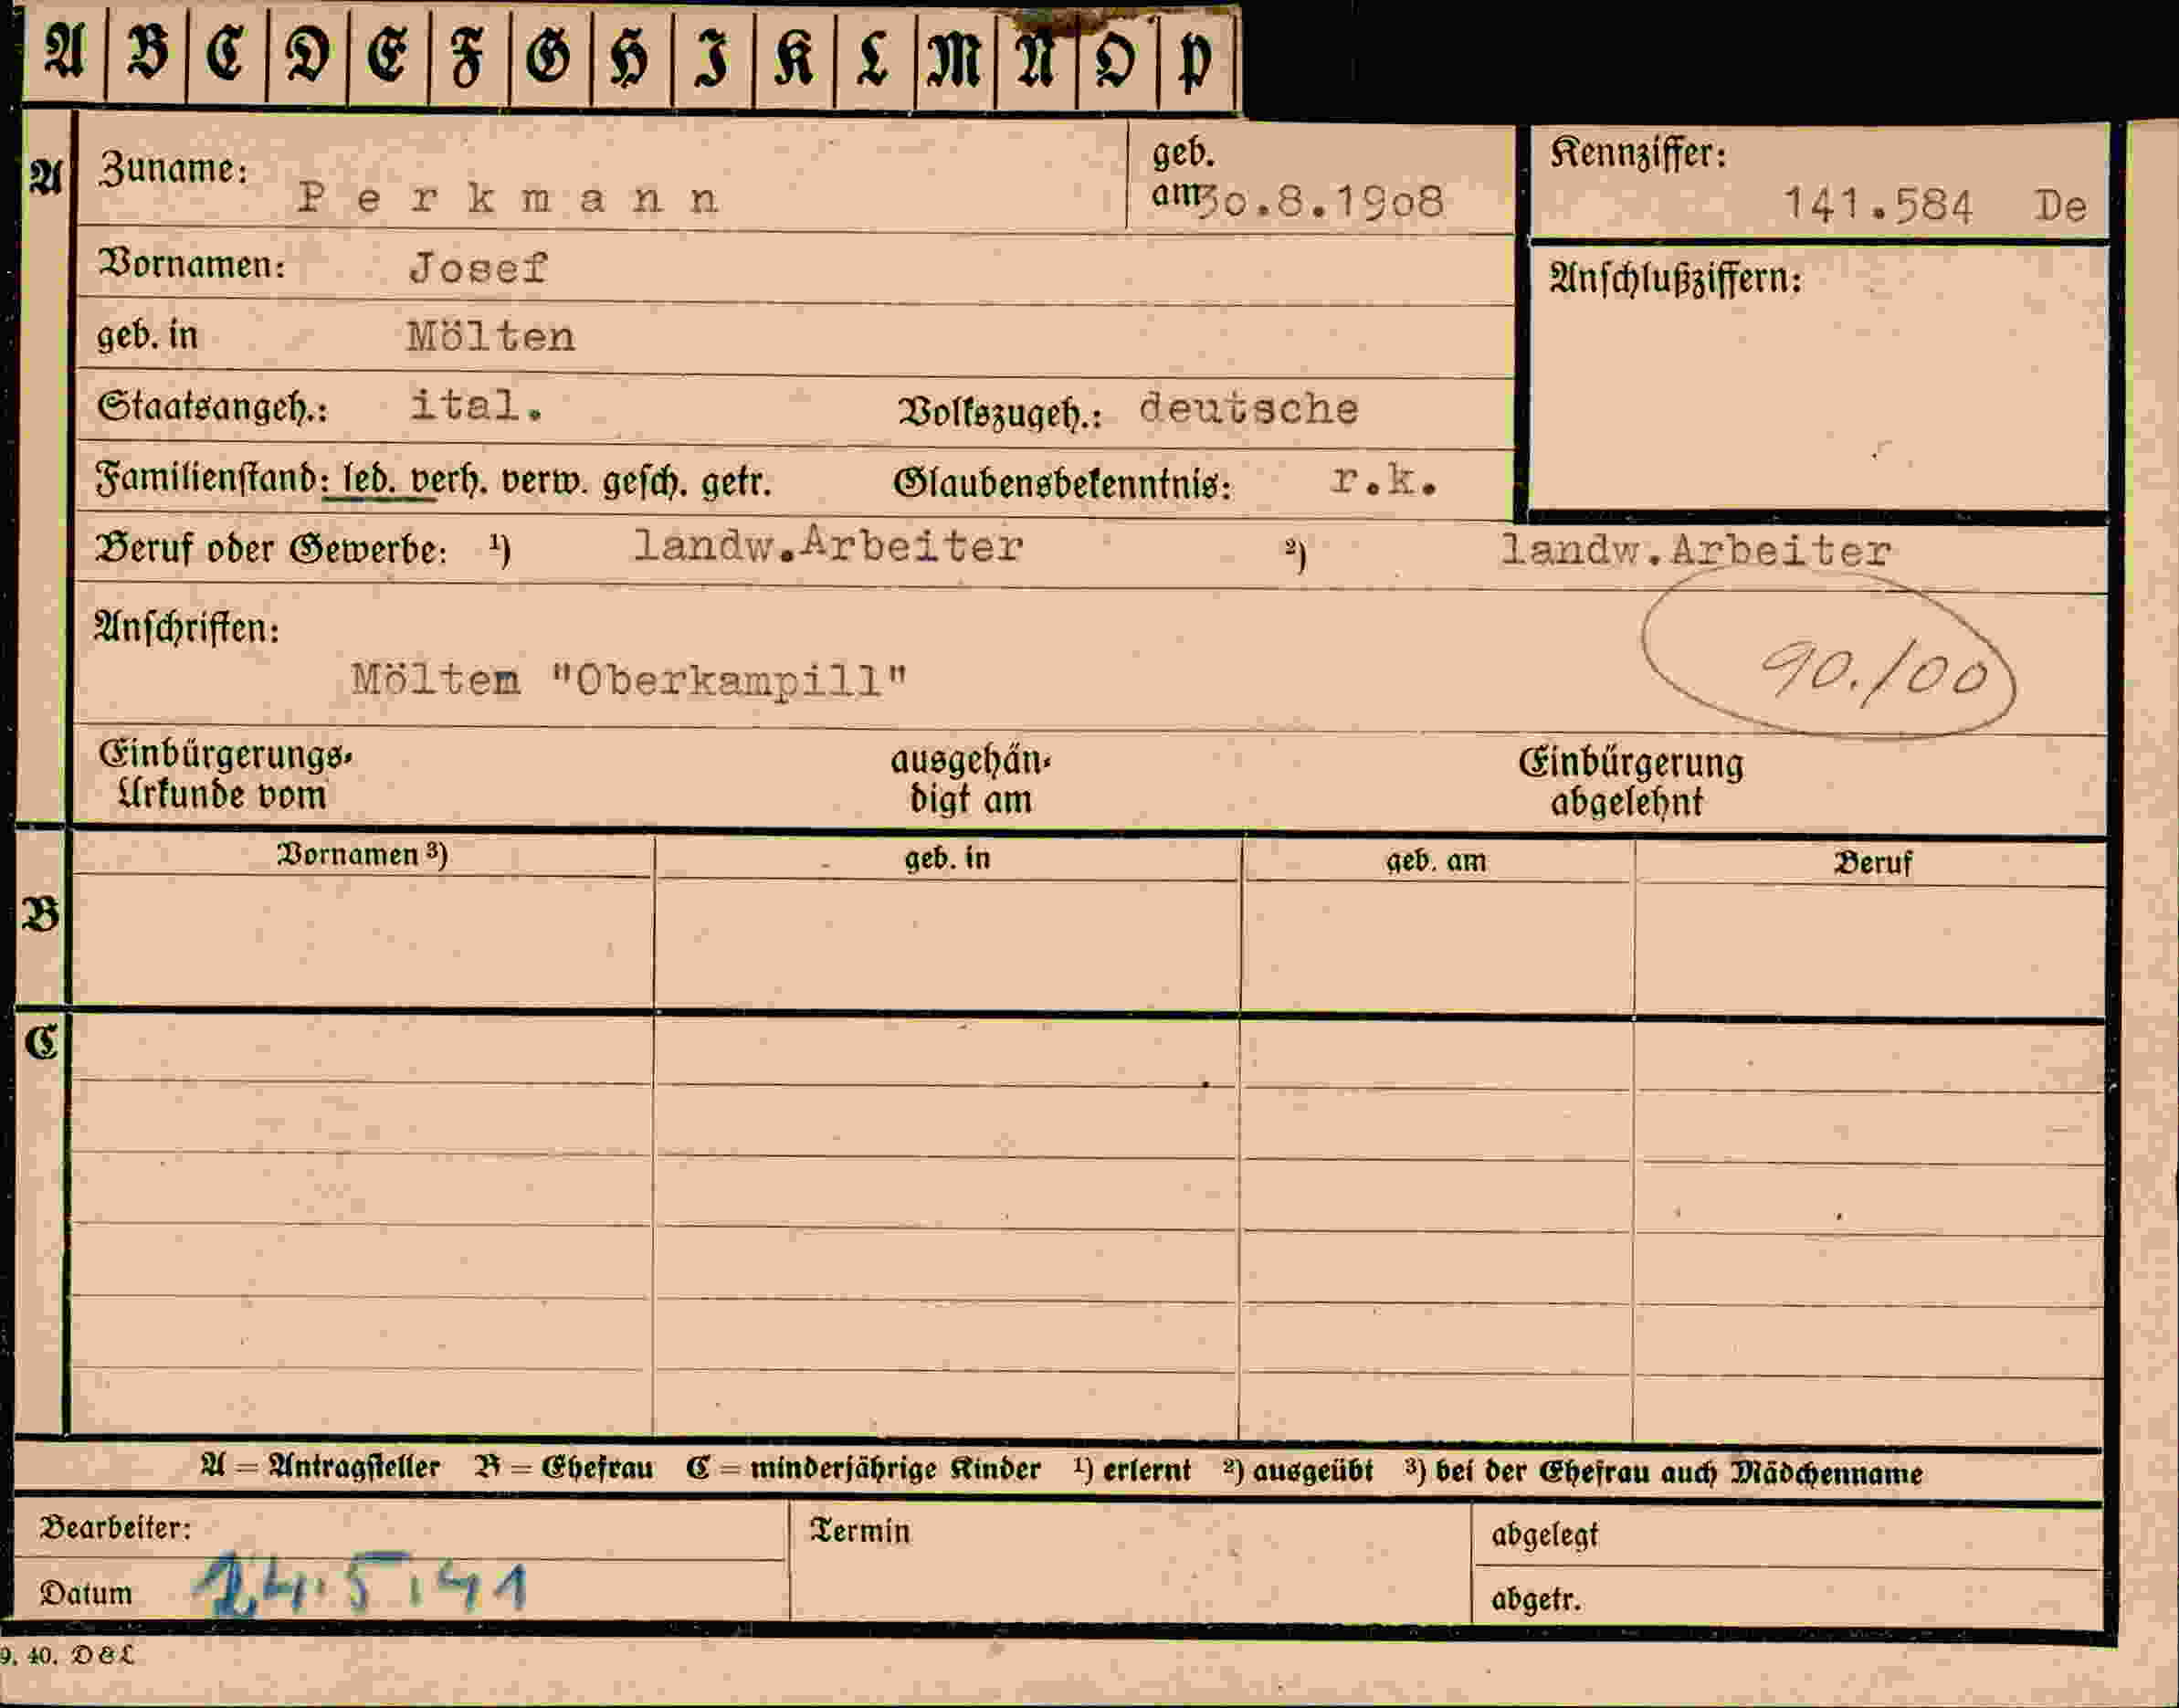
Task: Click the "Kennziffer:" label
Action: tap(1638, 153)
